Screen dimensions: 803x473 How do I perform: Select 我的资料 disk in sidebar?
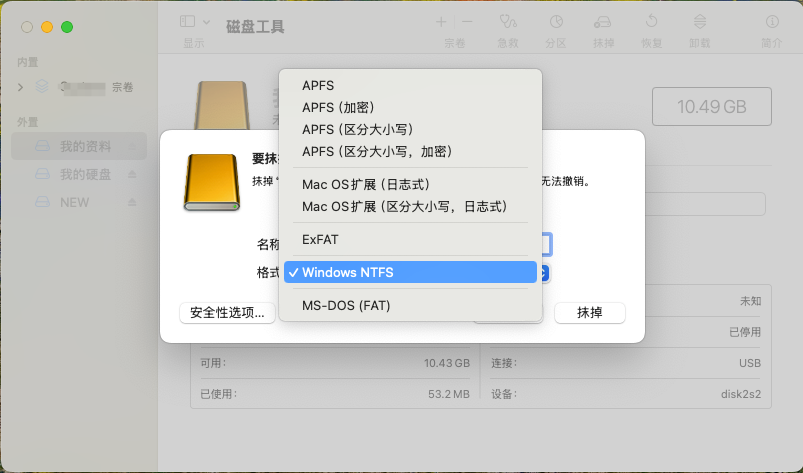(79, 146)
